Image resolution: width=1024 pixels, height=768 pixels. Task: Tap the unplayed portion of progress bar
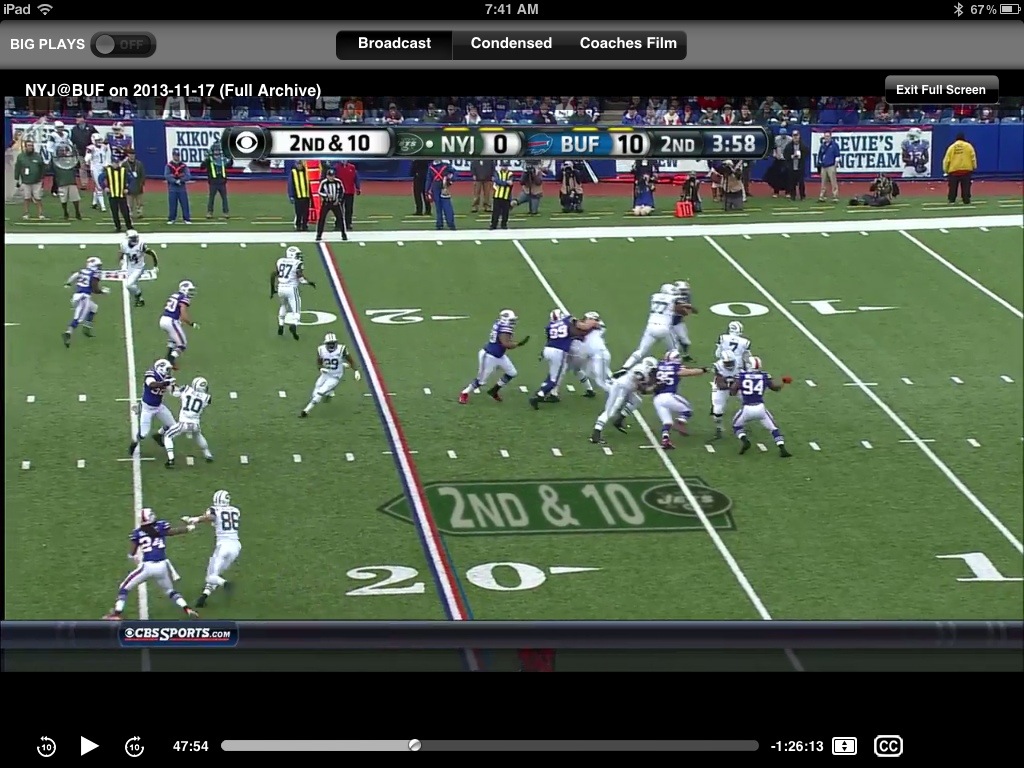pyautogui.click(x=588, y=745)
